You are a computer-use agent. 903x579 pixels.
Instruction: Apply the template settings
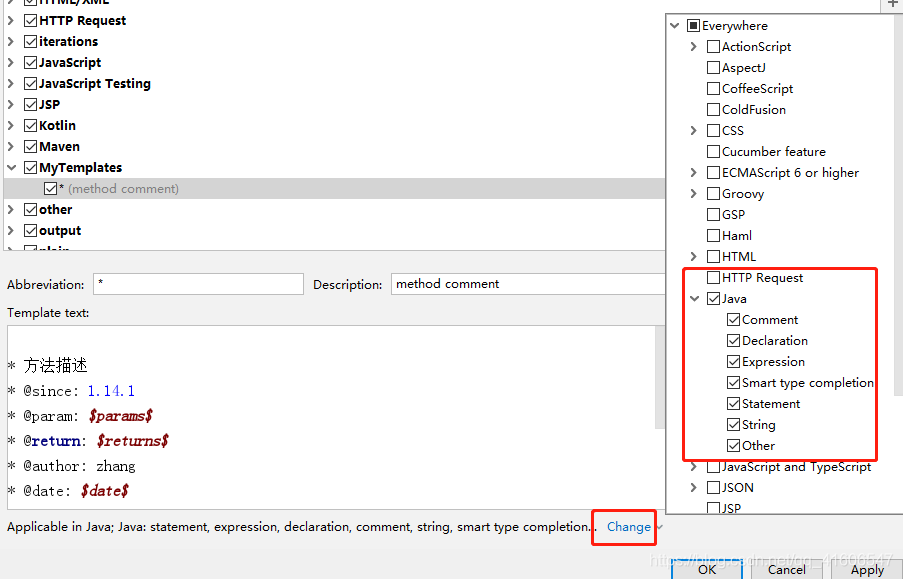(x=867, y=569)
